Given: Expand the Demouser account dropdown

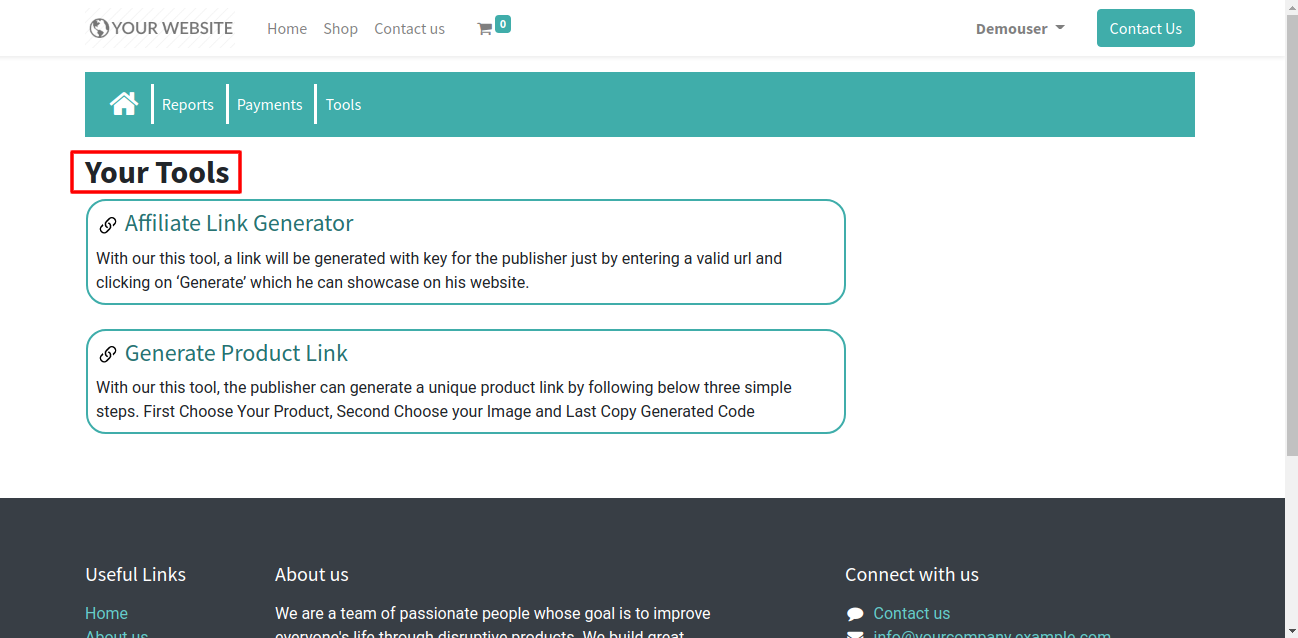Looking at the screenshot, I should [1020, 29].
